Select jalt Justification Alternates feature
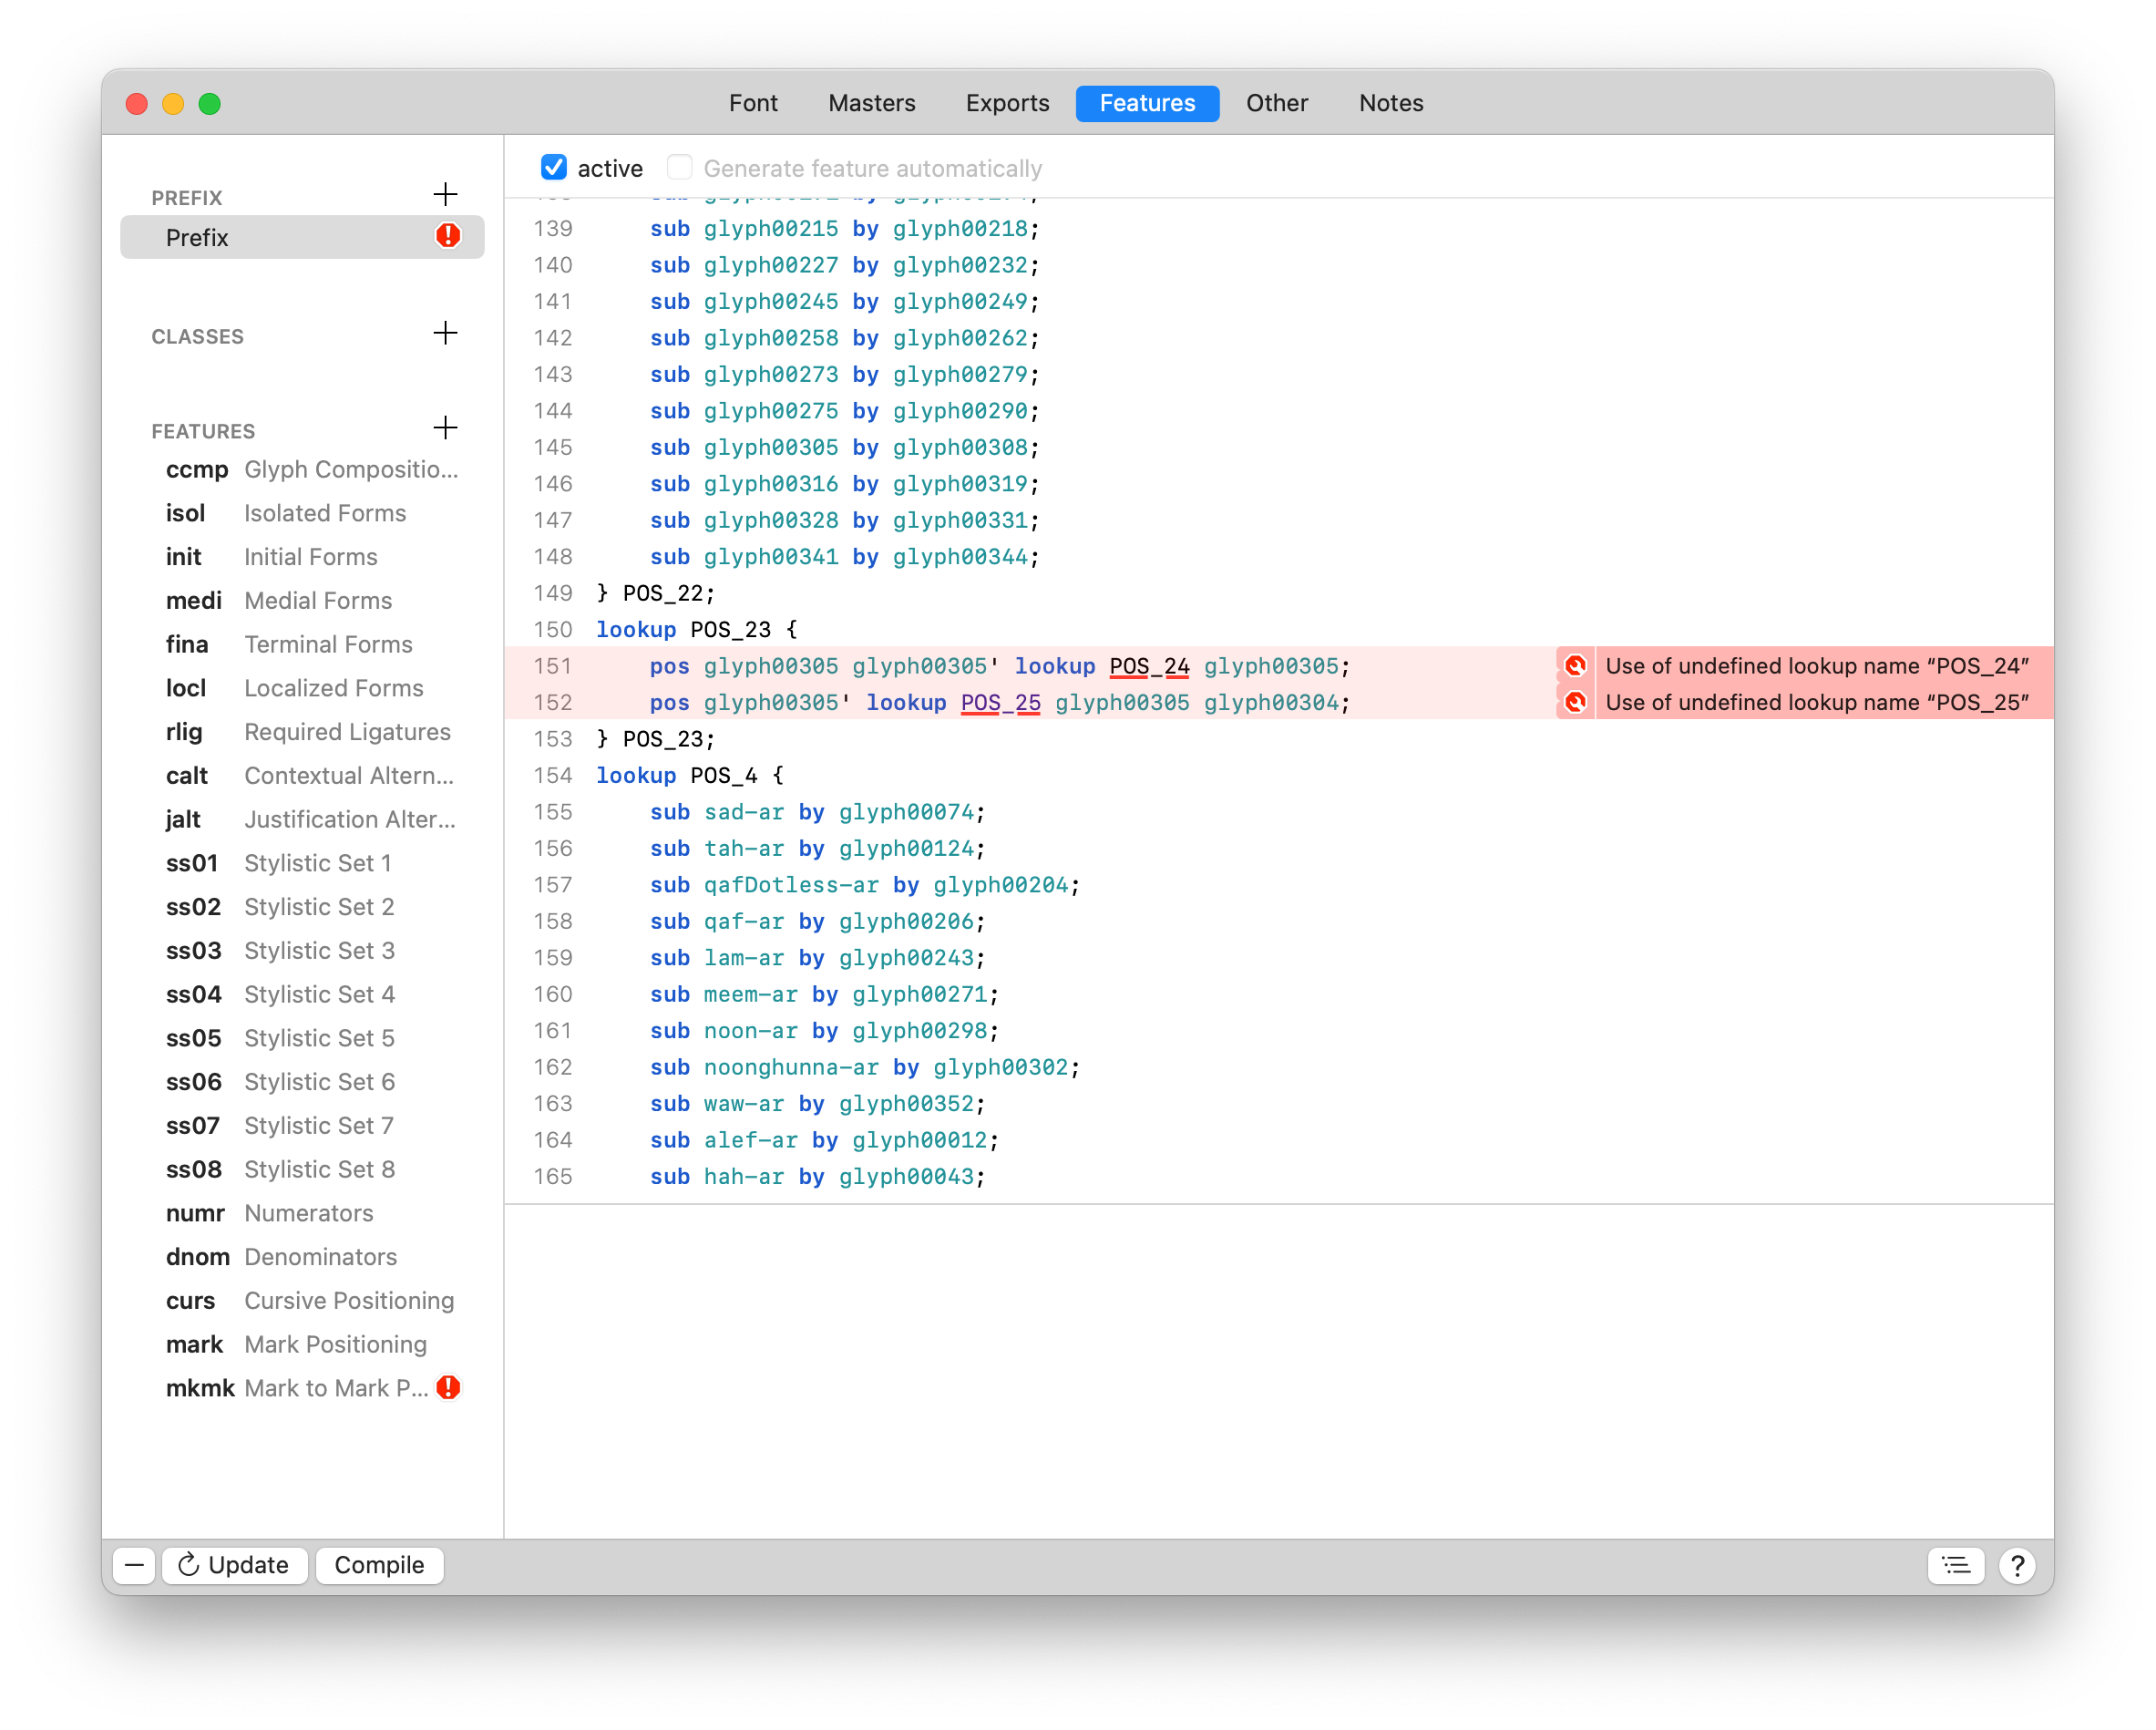2156x1730 pixels. click(302, 819)
